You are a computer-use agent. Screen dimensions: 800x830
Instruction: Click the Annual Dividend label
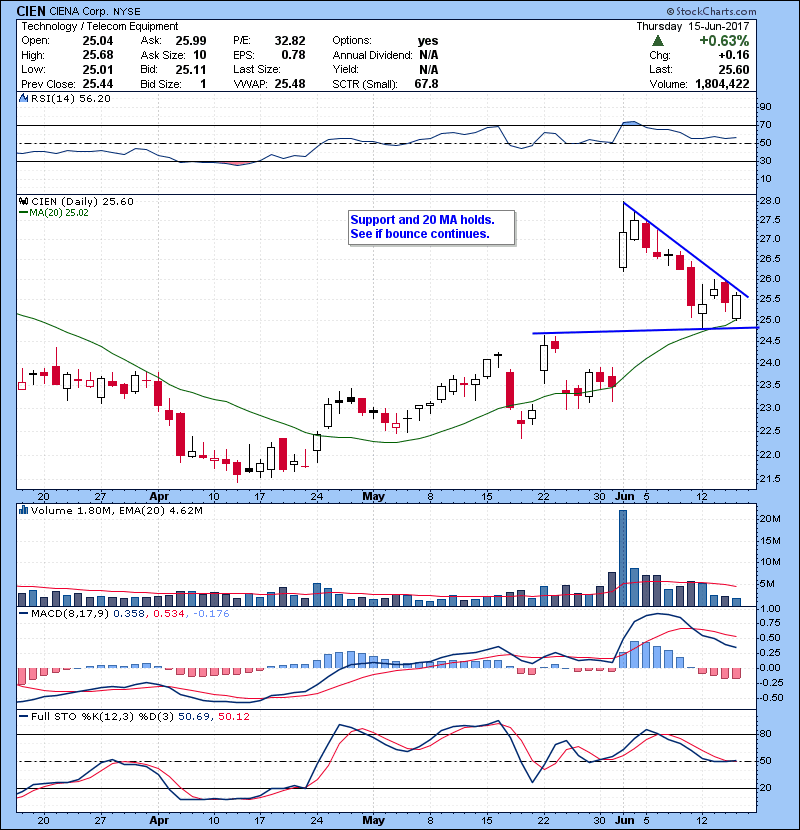tap(372, 55)
